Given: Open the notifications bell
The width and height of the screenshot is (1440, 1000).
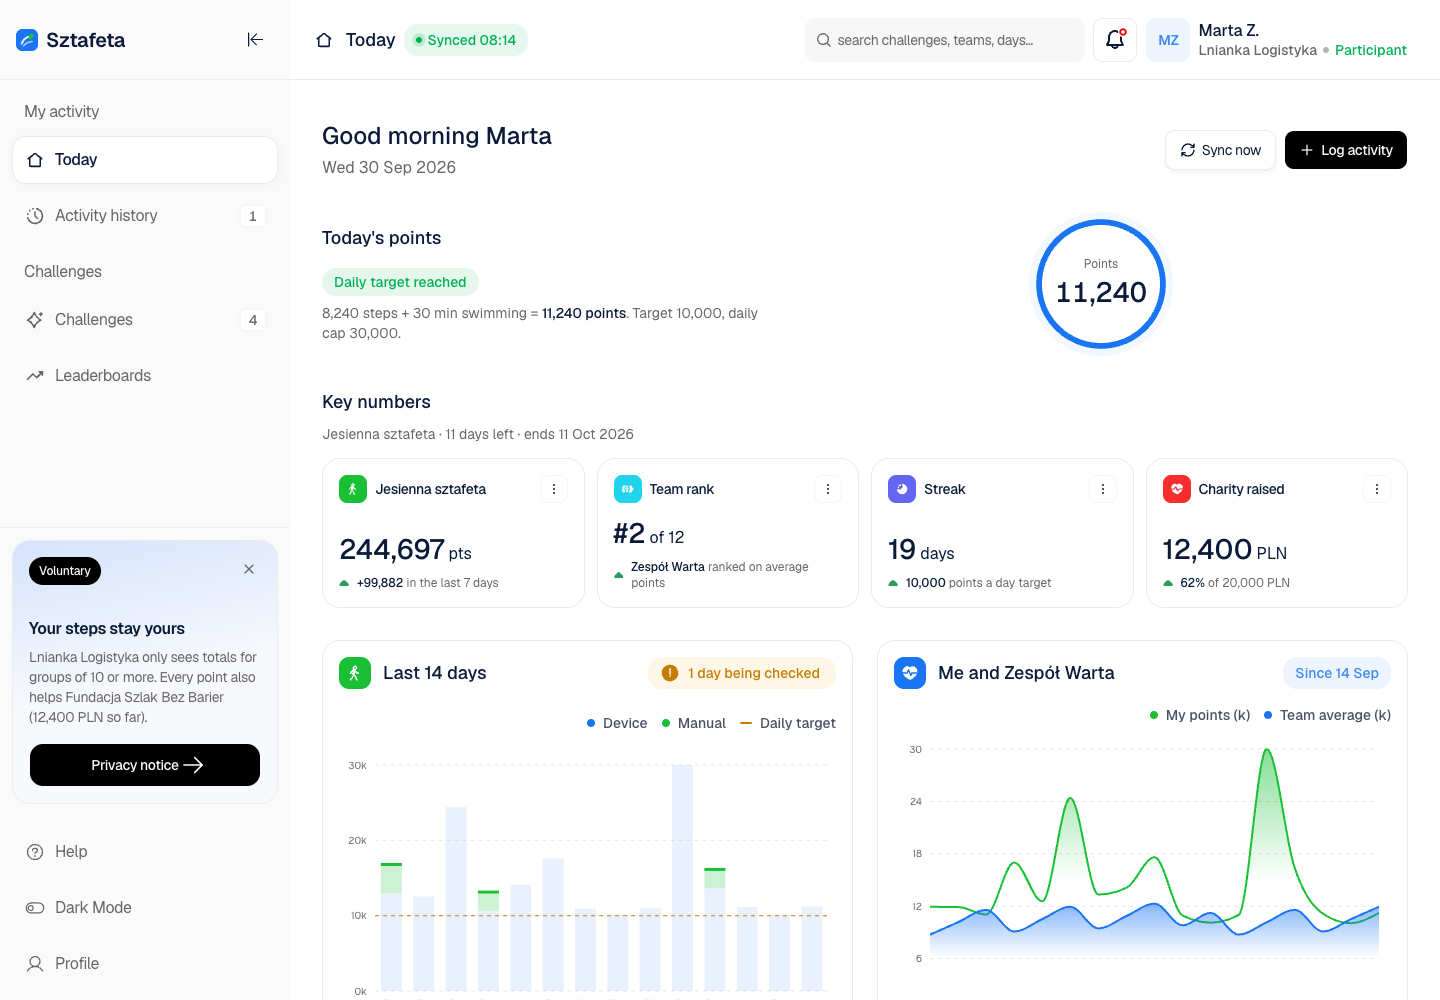Looking at the screenshot, I should [1115, 40].
